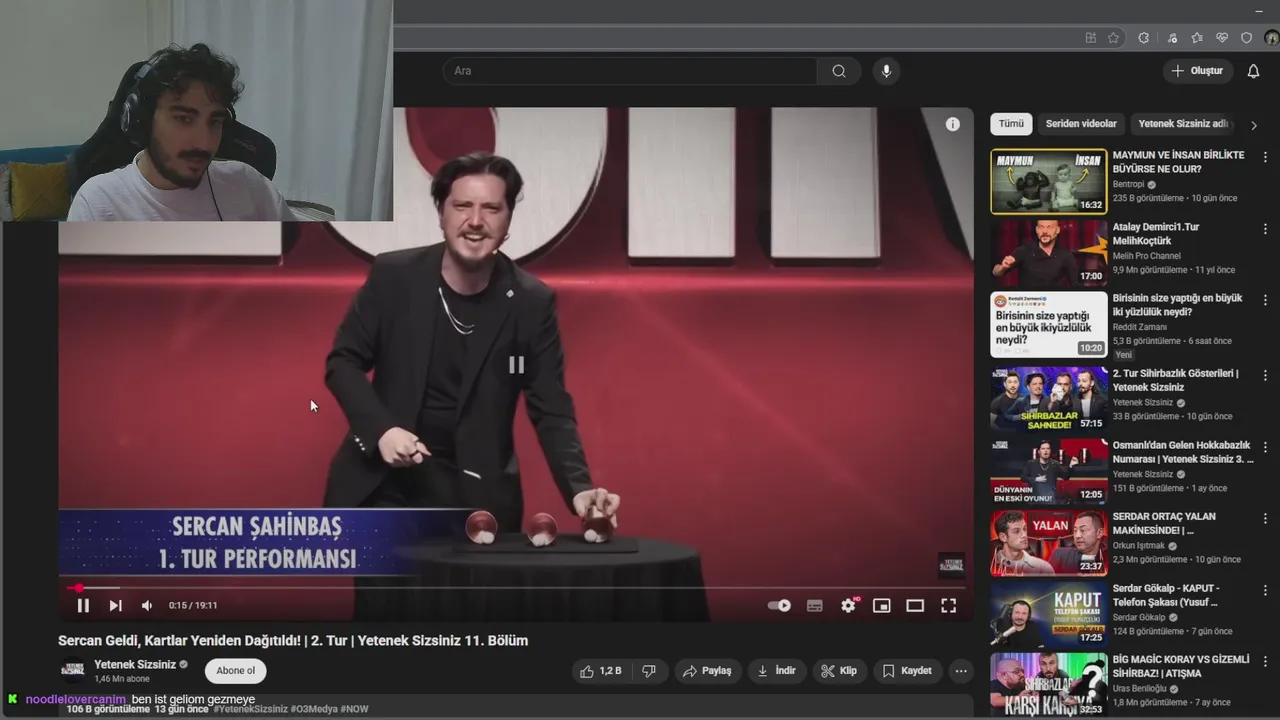Open the browser extensions puzzle icon
This screenshot has width=1280, height=720.
(1144, 38)
